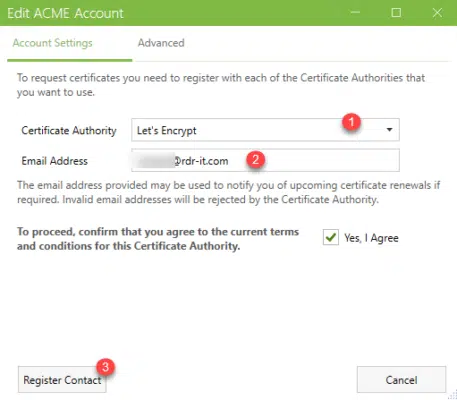Maximize the Edit ACME Account window

pos(396,13)
